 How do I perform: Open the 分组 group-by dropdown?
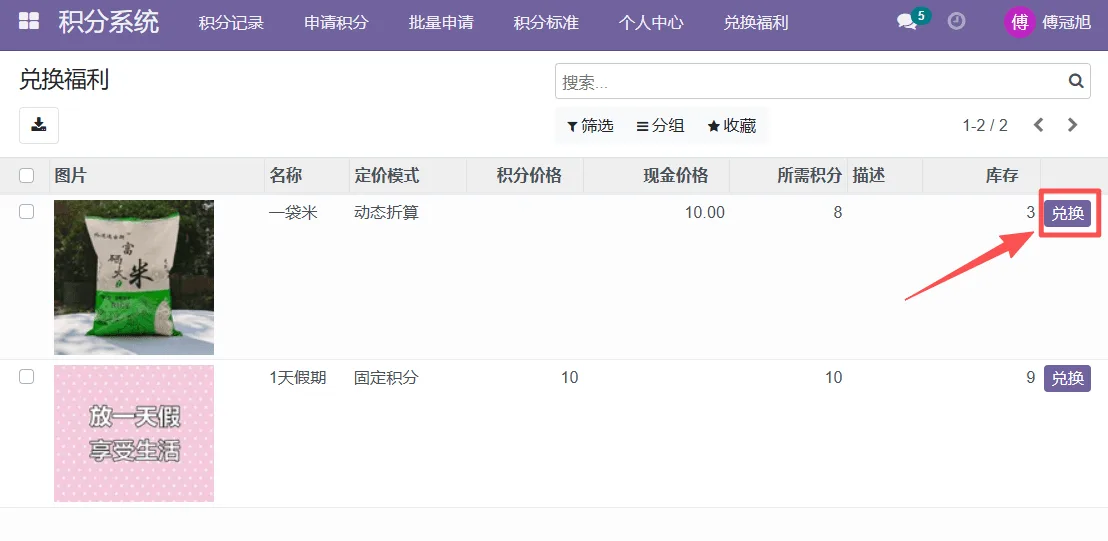pyautogui.click(x=661, y=126)
